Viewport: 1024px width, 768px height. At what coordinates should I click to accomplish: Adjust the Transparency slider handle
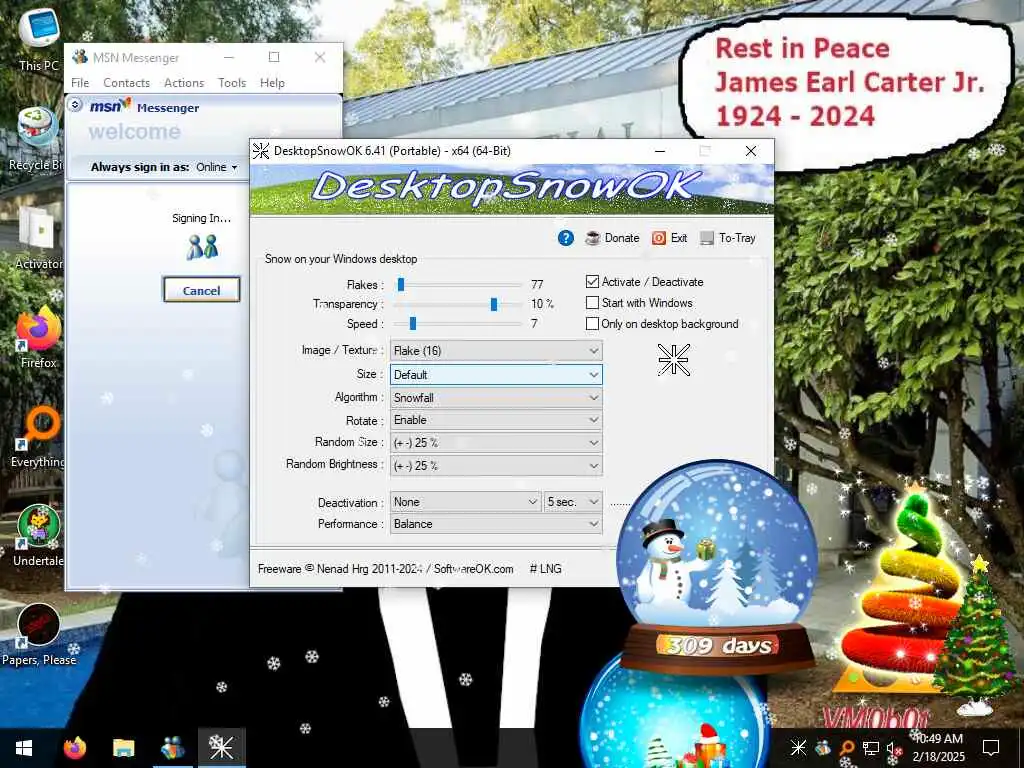494,304
